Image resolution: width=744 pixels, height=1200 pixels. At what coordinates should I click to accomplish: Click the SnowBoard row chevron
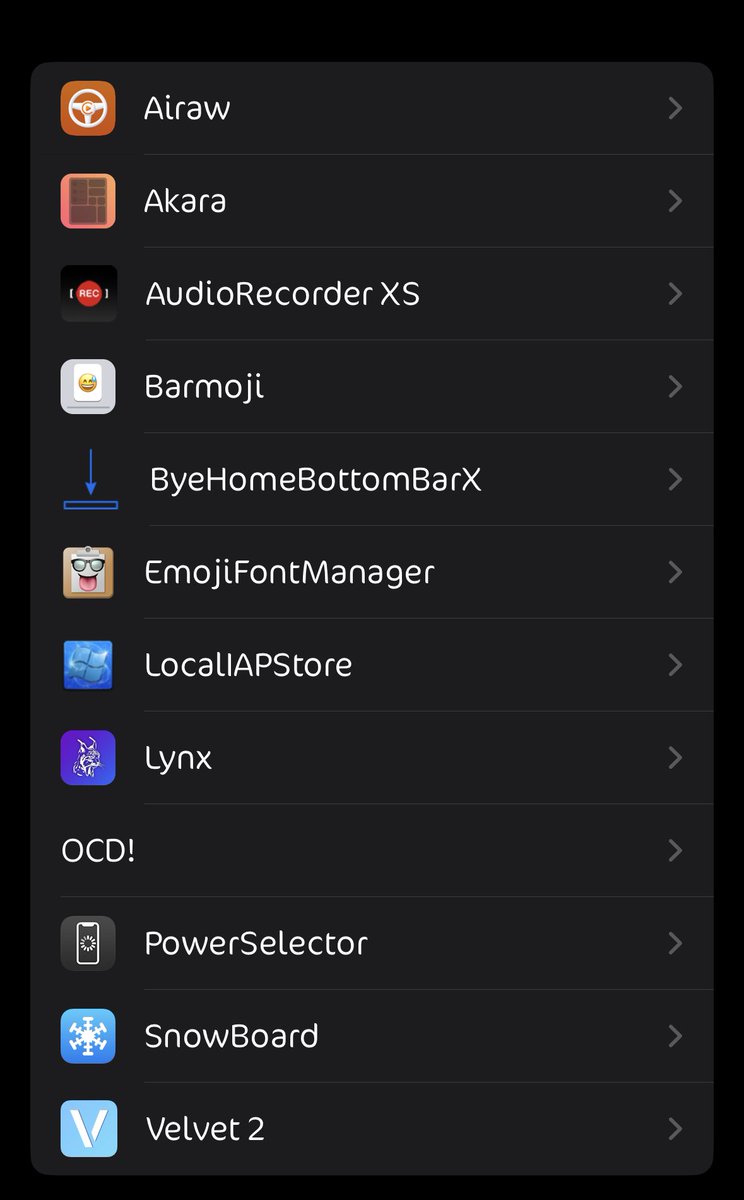(676, 1036)
